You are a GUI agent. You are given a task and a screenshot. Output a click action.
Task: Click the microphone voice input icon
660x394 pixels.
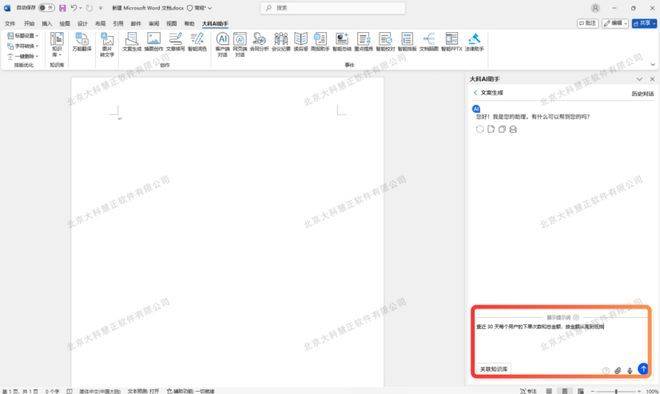point(630,370)
